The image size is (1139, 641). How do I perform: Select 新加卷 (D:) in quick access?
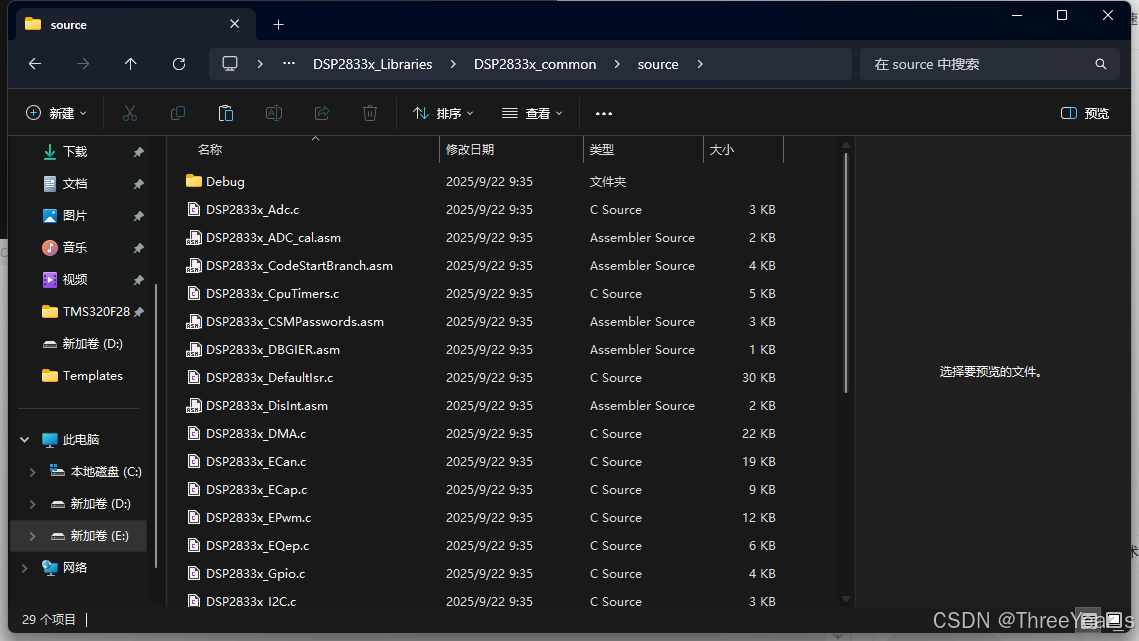[x=82, y=344]
